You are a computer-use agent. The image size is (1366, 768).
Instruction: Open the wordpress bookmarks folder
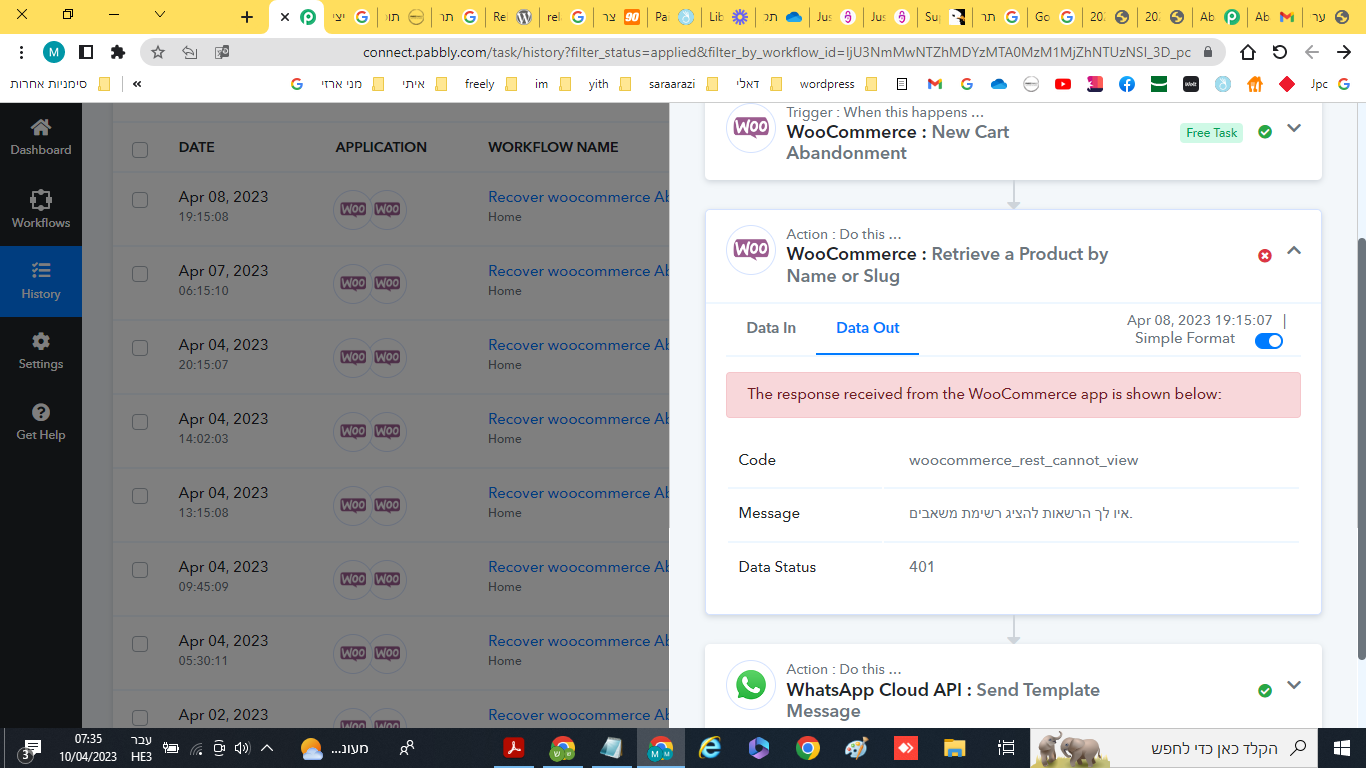[838, 84]
